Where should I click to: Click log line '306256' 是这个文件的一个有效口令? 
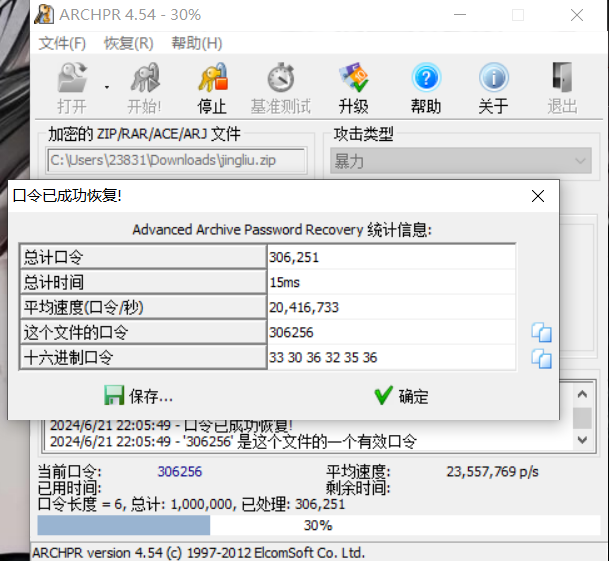point(233,441)
